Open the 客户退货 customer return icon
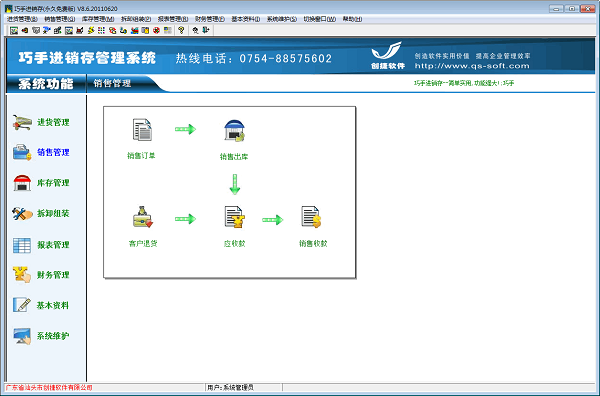 click(143, 217)
